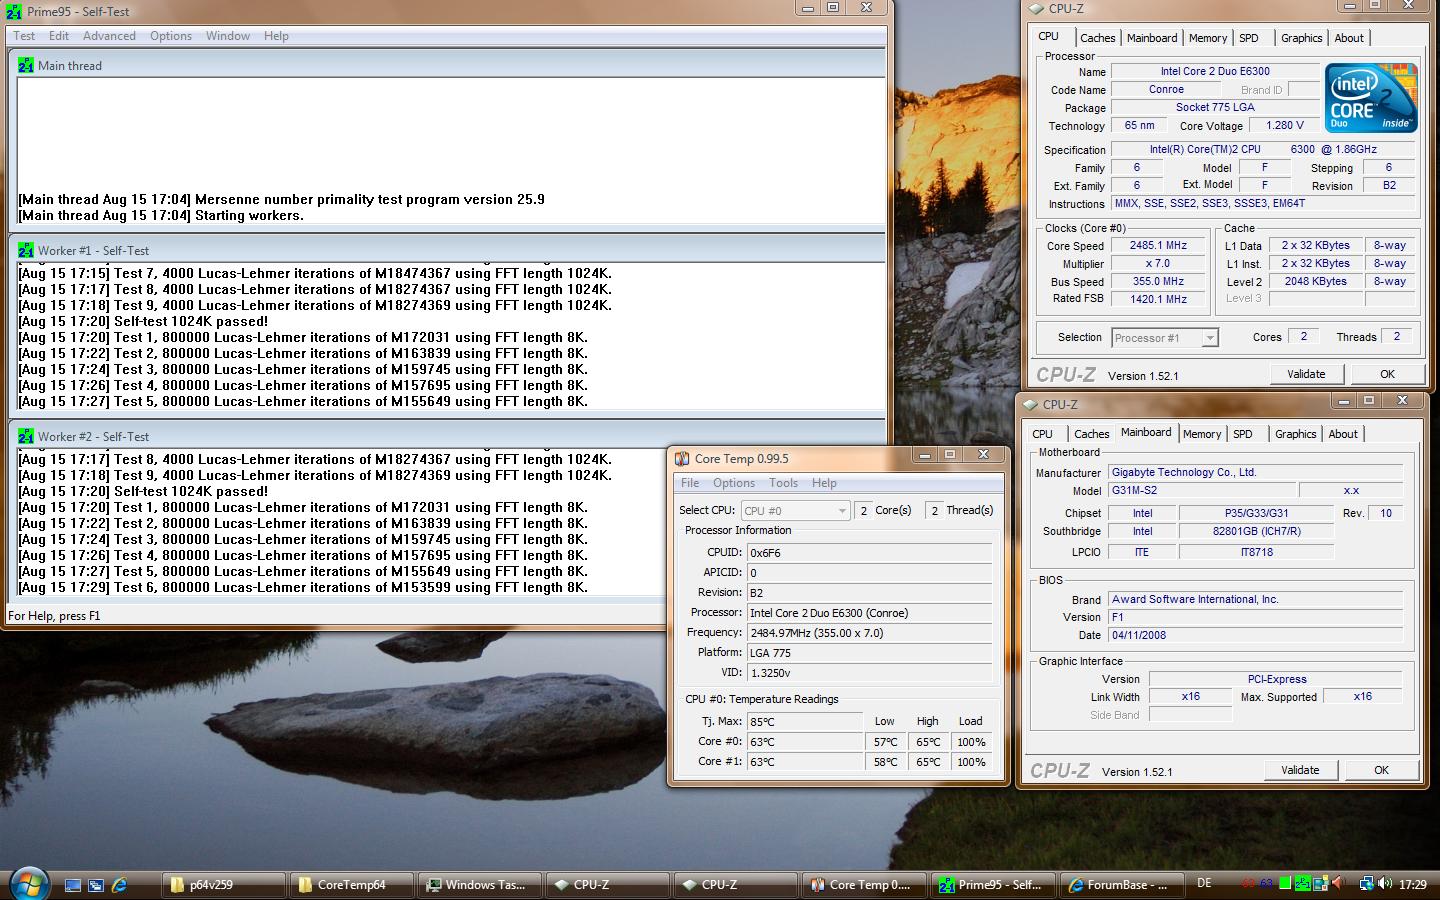Switch to About tab in CPU-Z processor window
Image resolution: width=1440 pixels, height=900 pixels.
click(1349, 38)
